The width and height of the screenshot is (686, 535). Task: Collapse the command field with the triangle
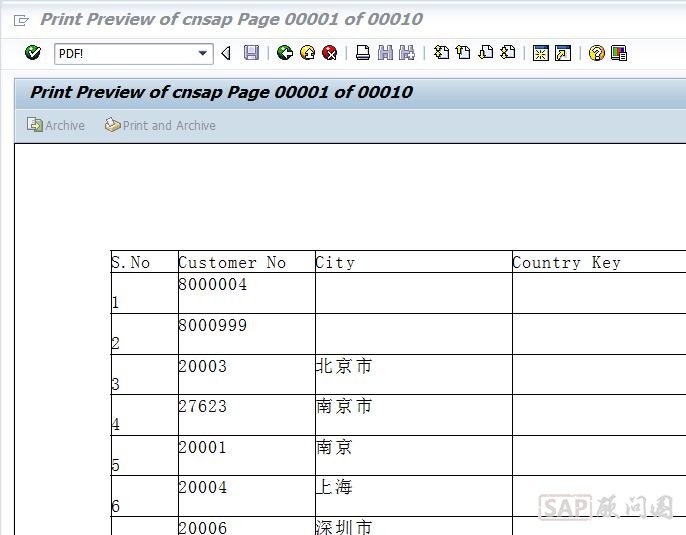point(226,53)
